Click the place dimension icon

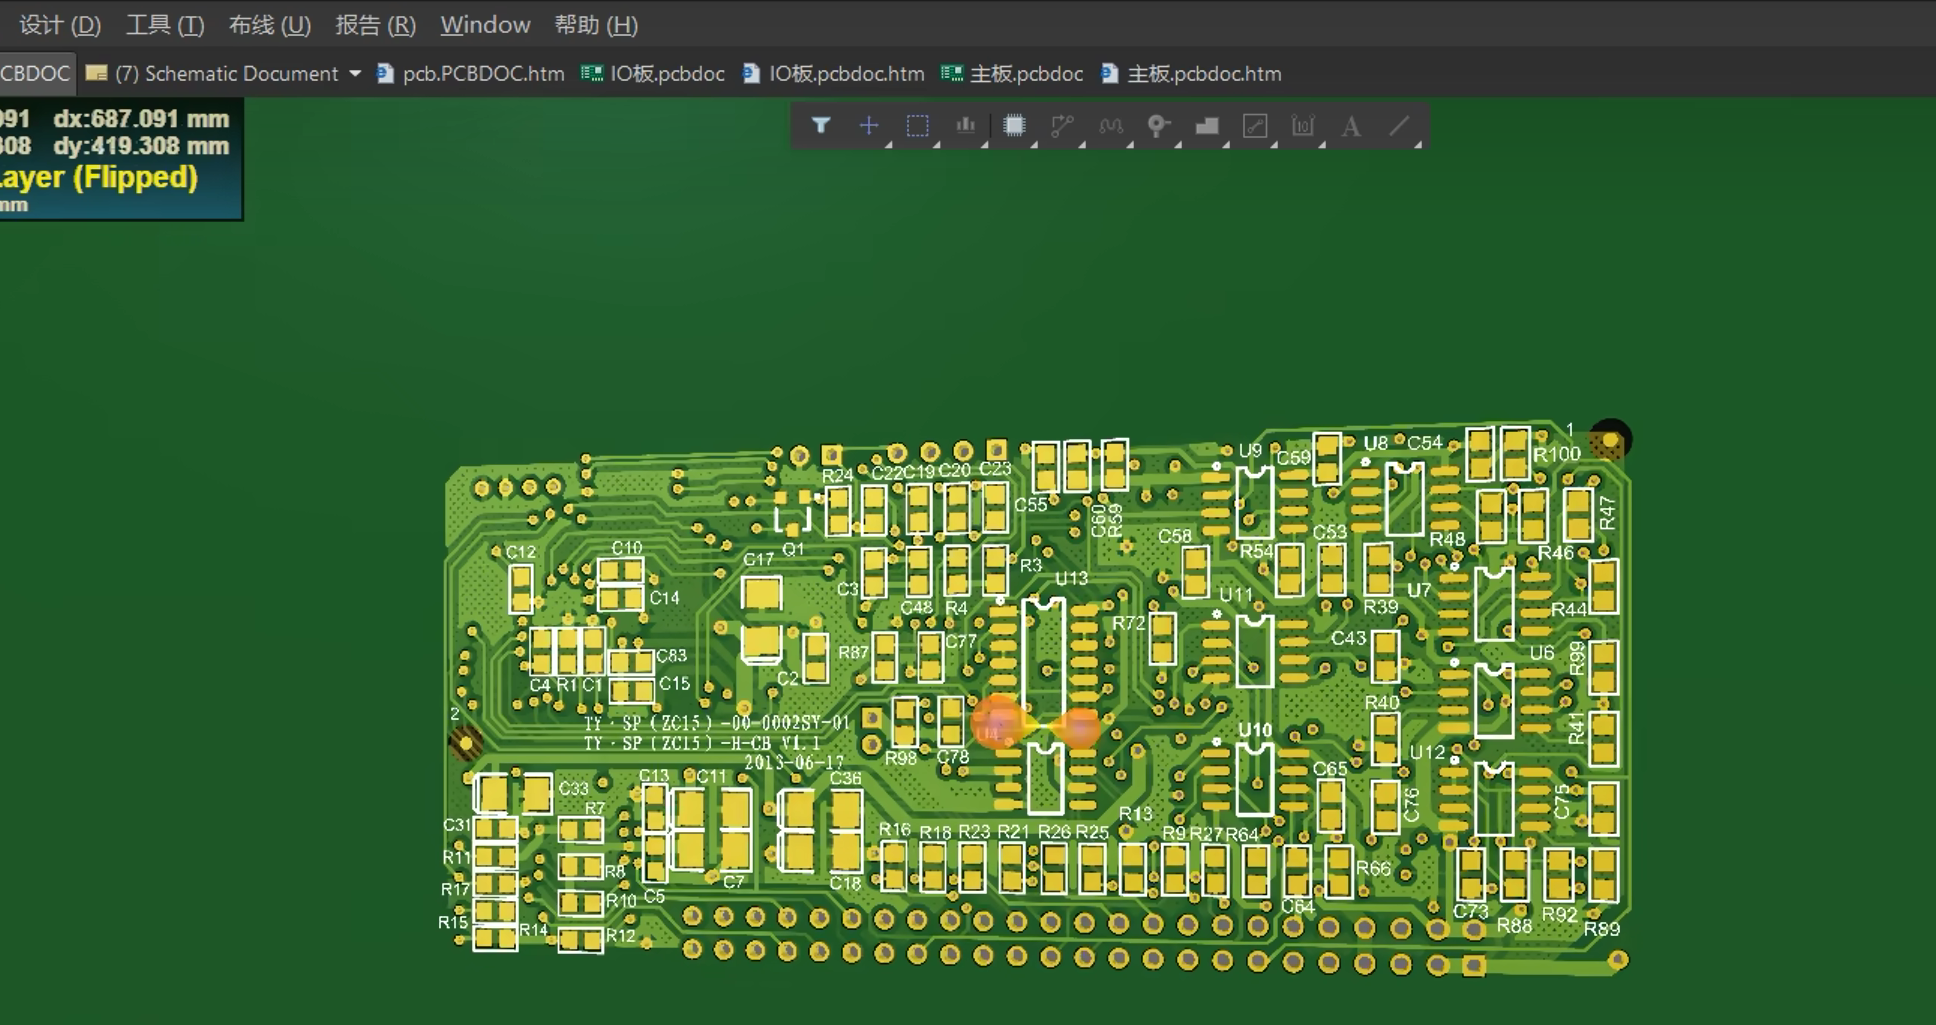point(1302,126)
